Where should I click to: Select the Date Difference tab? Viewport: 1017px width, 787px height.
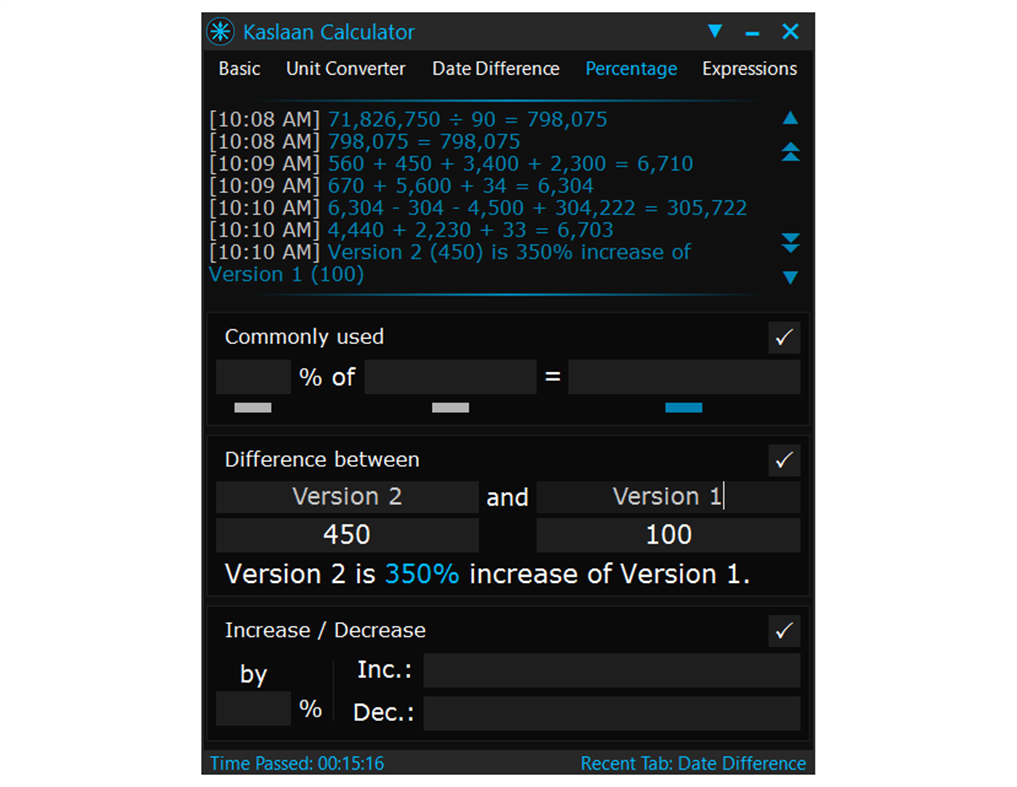[x=495, y=68]
